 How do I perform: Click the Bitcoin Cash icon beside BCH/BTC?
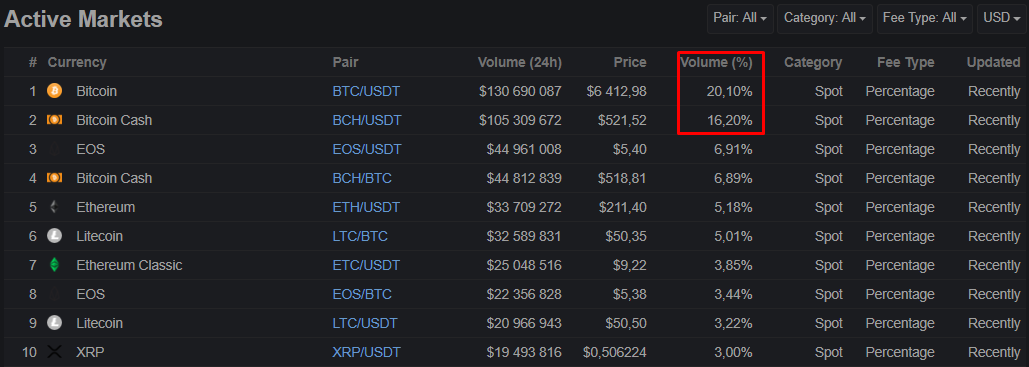[54, 178]
